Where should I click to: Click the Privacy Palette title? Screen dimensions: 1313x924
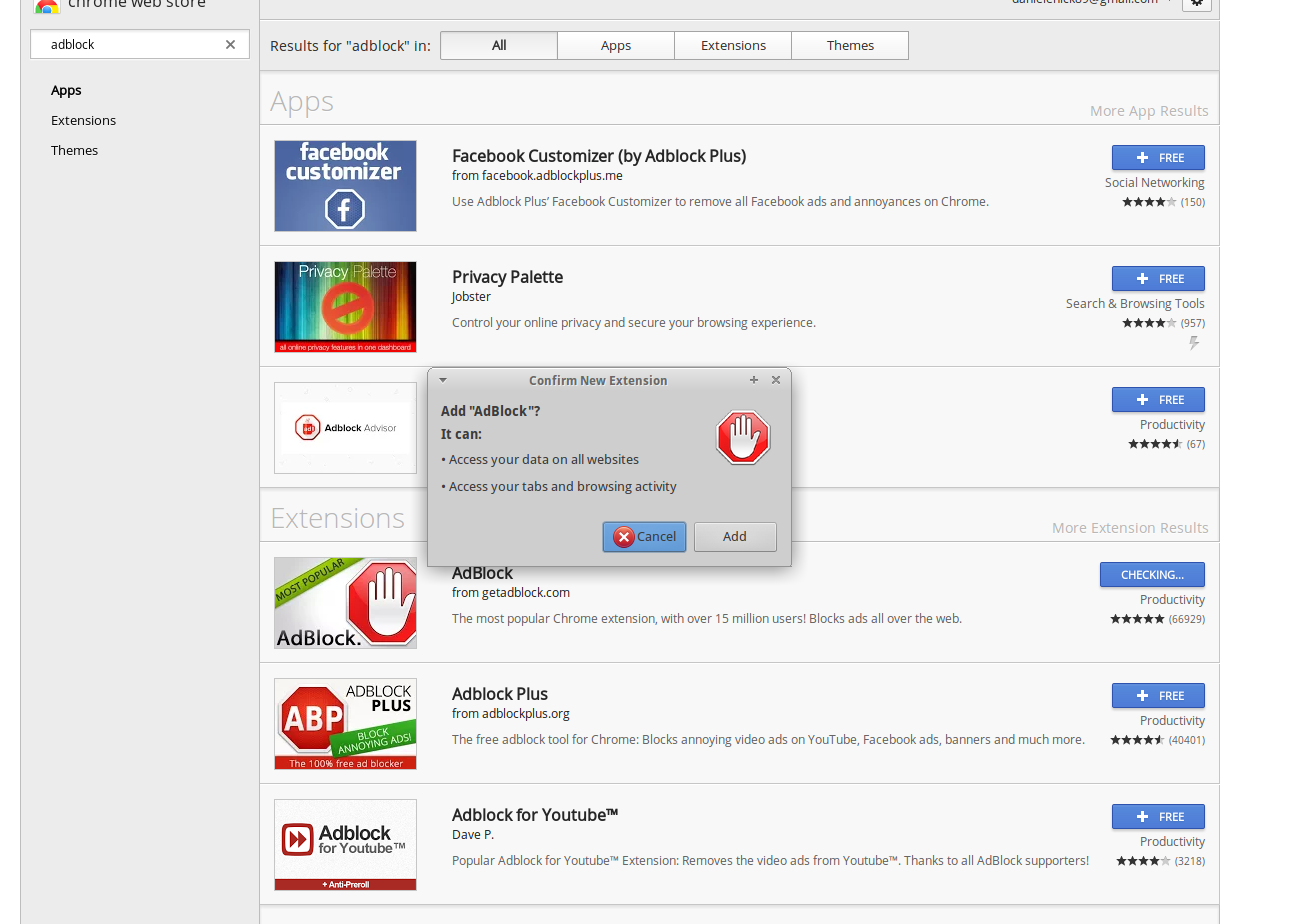[507, 277]
